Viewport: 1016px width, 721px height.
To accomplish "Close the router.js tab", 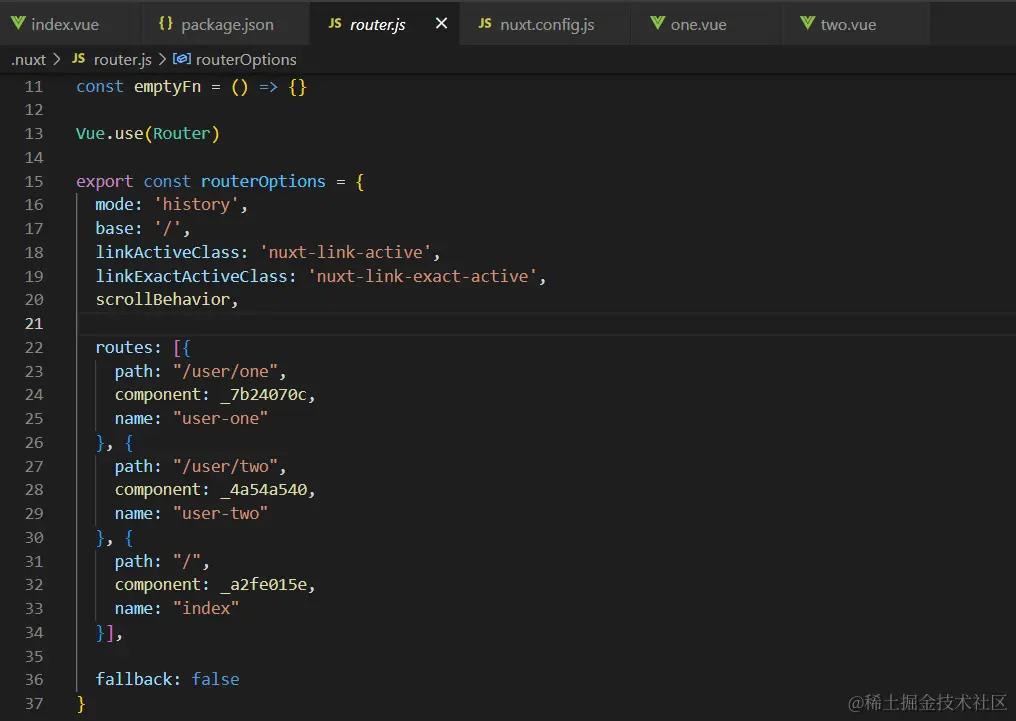I will pos(441,23).
